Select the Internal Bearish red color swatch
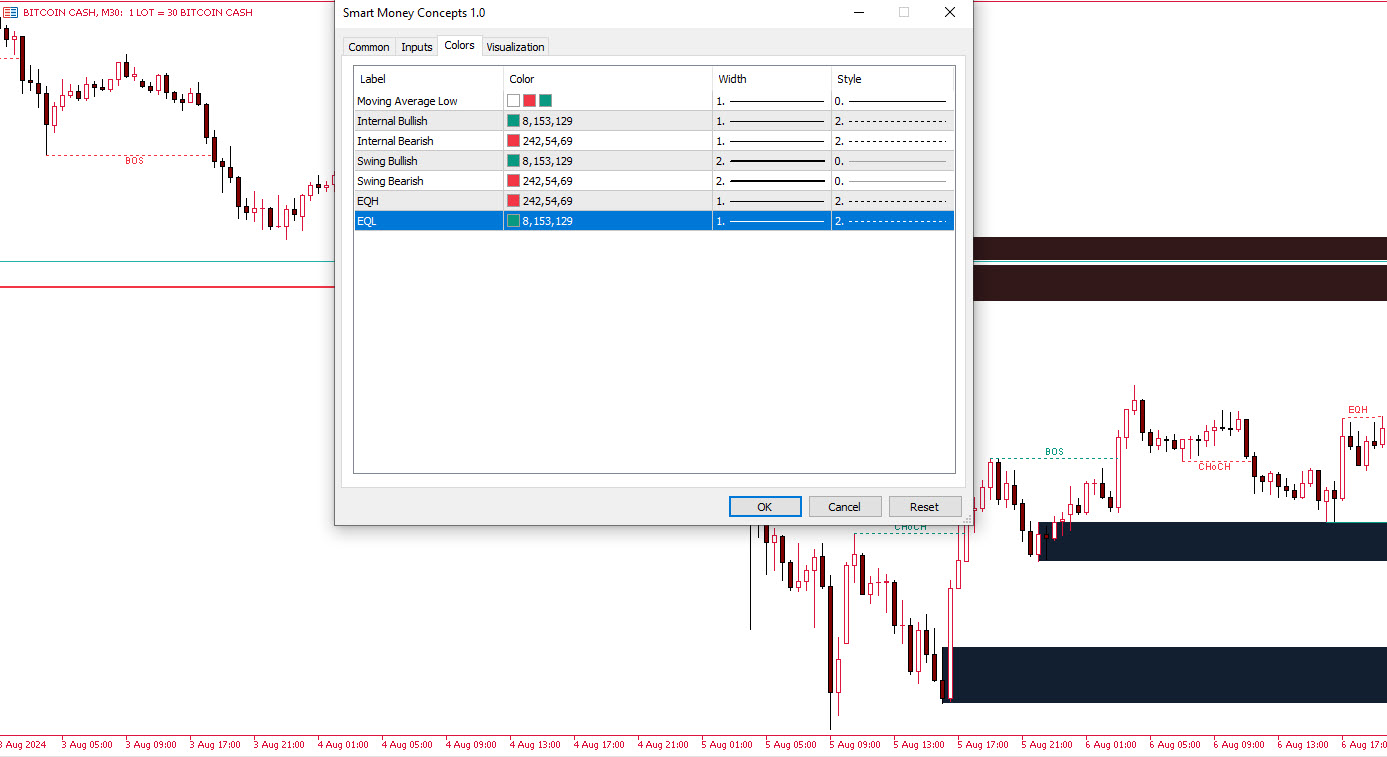1387x757 pixels. (x=513, y=141)
